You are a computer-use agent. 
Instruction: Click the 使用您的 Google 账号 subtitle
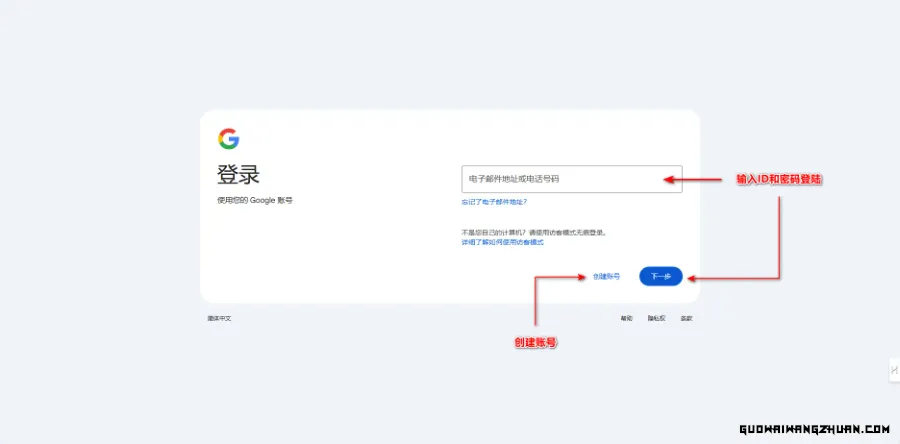click(255, 201)
